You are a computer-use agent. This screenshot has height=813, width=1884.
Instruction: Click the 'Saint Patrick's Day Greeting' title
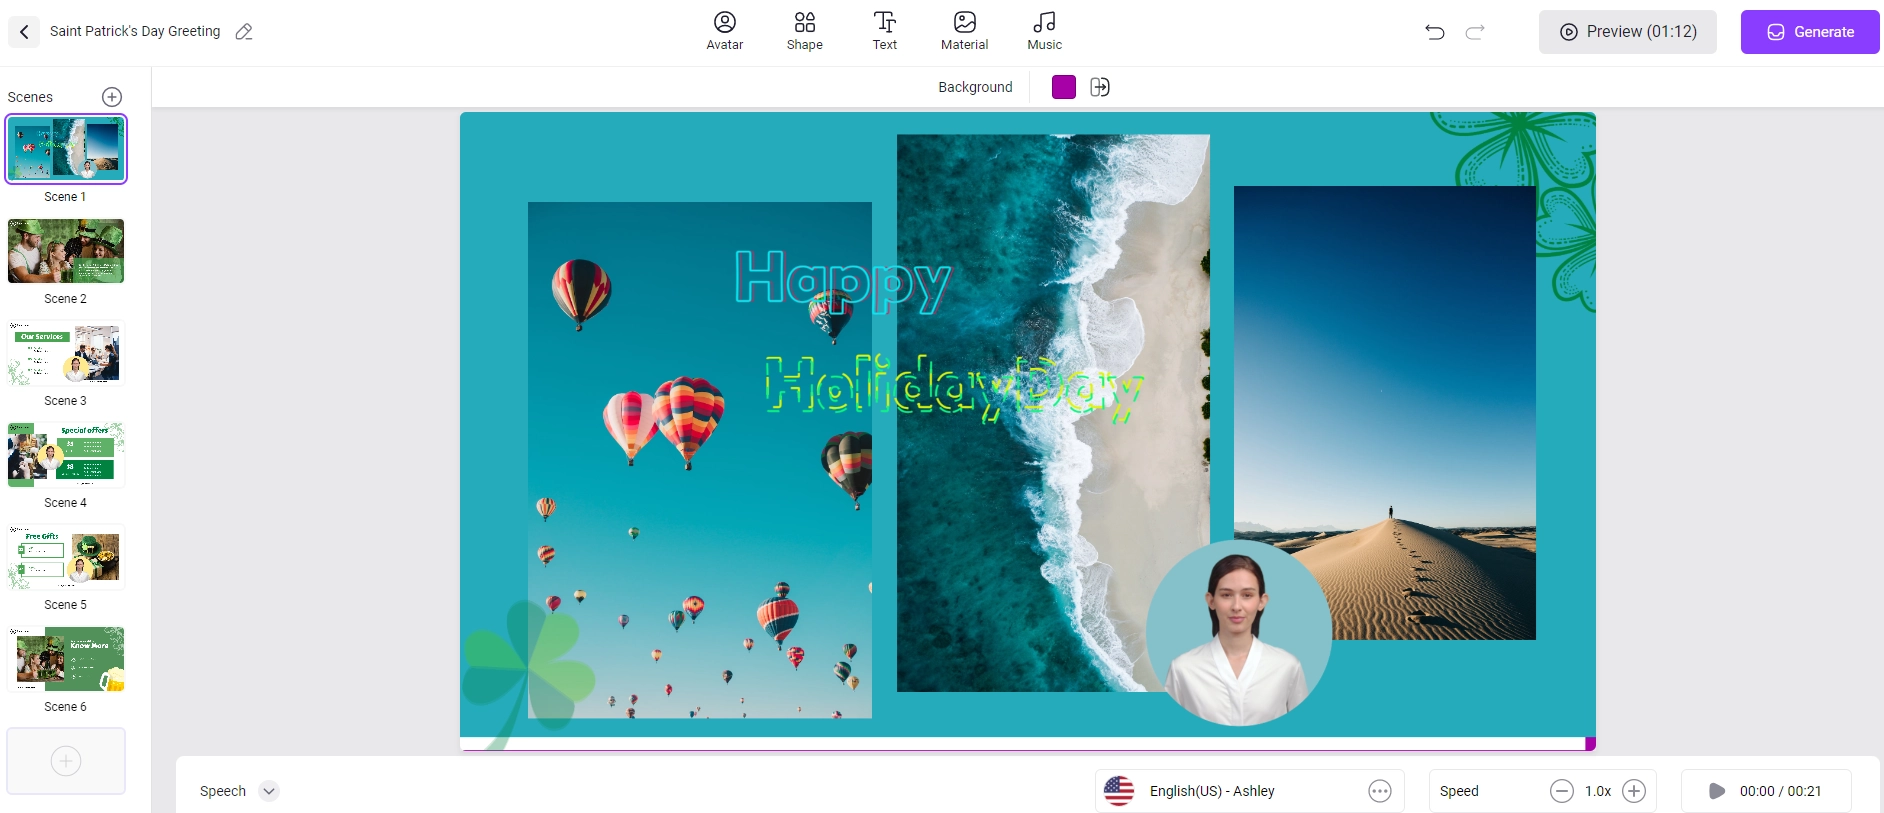pyautogui.click(x=135, y=32)
